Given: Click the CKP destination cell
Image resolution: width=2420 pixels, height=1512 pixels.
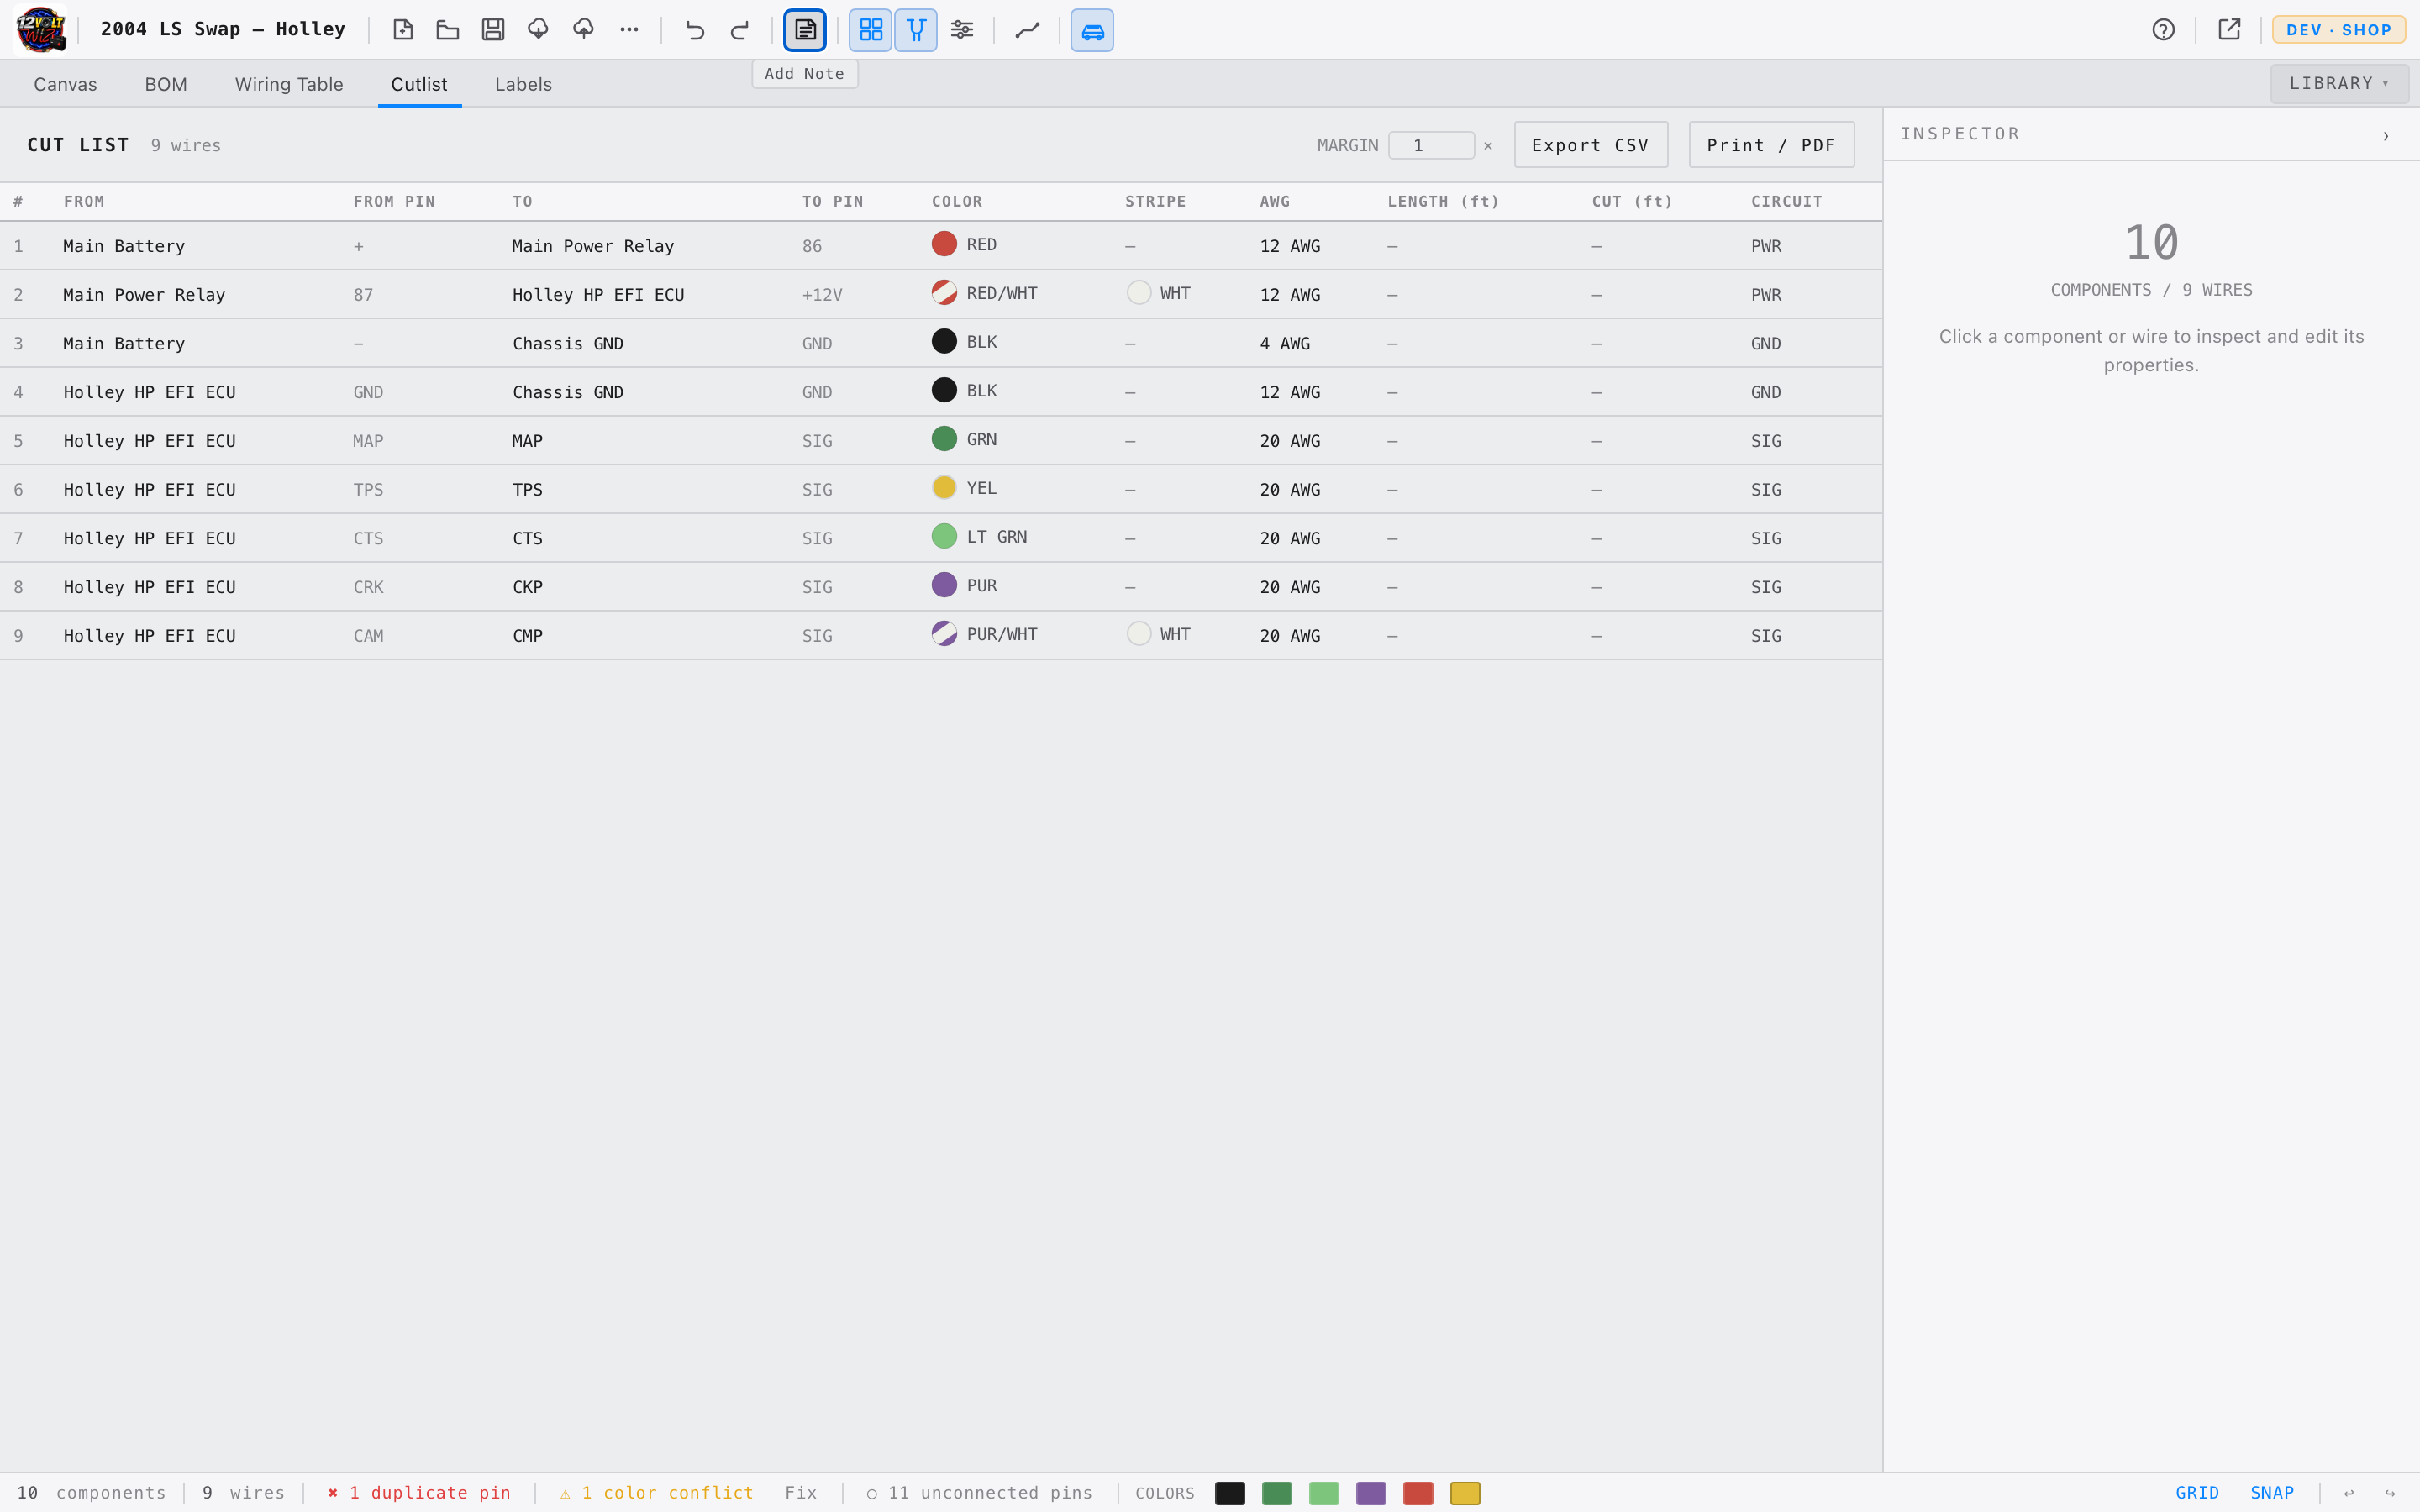Looking at the screenshot, I should click(527, 587).
